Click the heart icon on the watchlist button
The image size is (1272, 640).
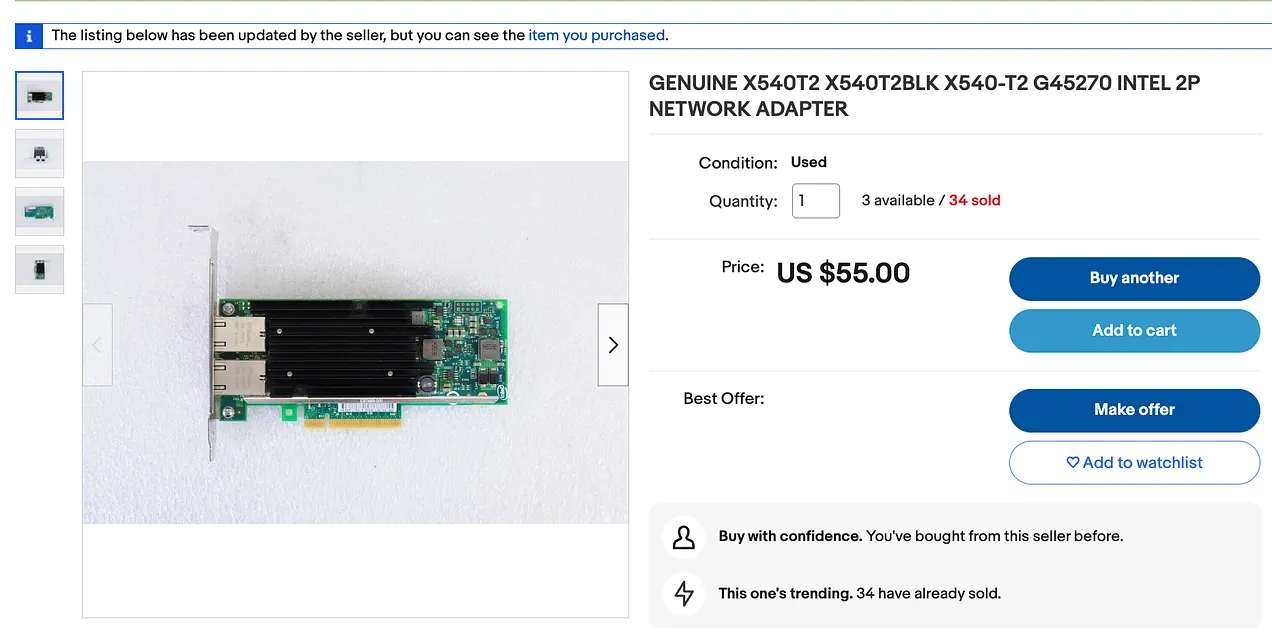pyautogui.click(x=1073, y=463)
